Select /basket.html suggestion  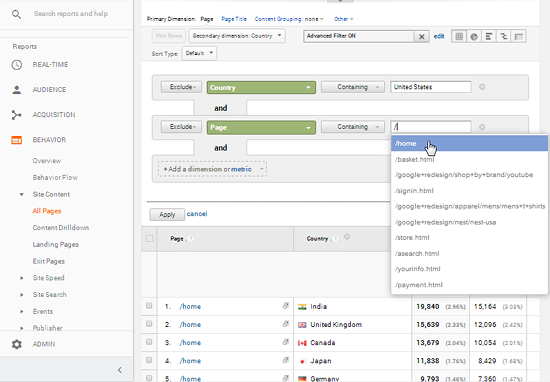pos(469,160)
